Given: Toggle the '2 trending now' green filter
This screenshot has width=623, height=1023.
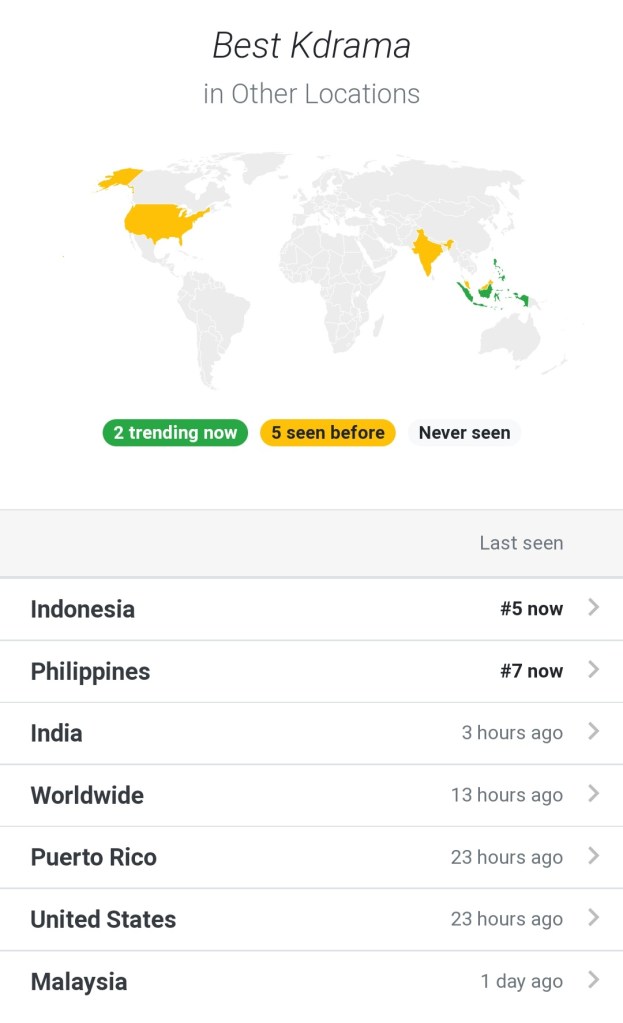Looking at the screenshot, I should [x=175, y=433].
